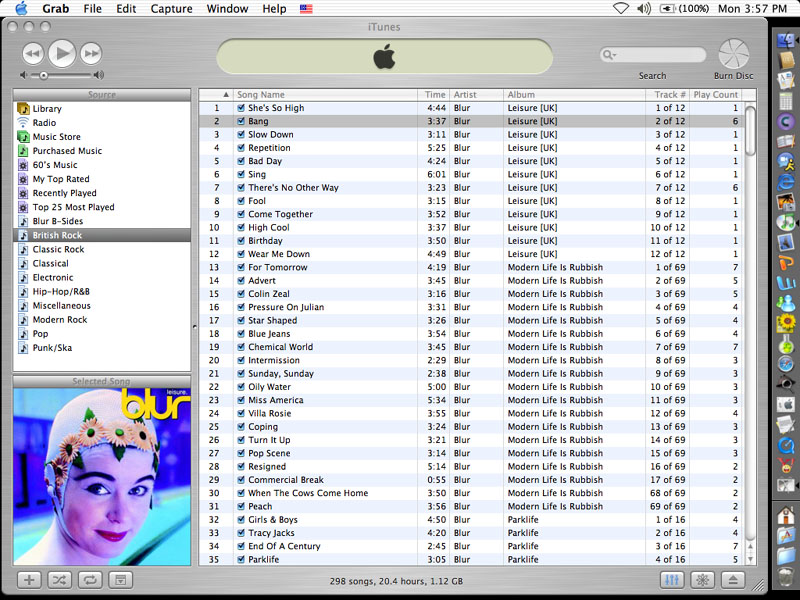Turn on the visualizer

703,580
